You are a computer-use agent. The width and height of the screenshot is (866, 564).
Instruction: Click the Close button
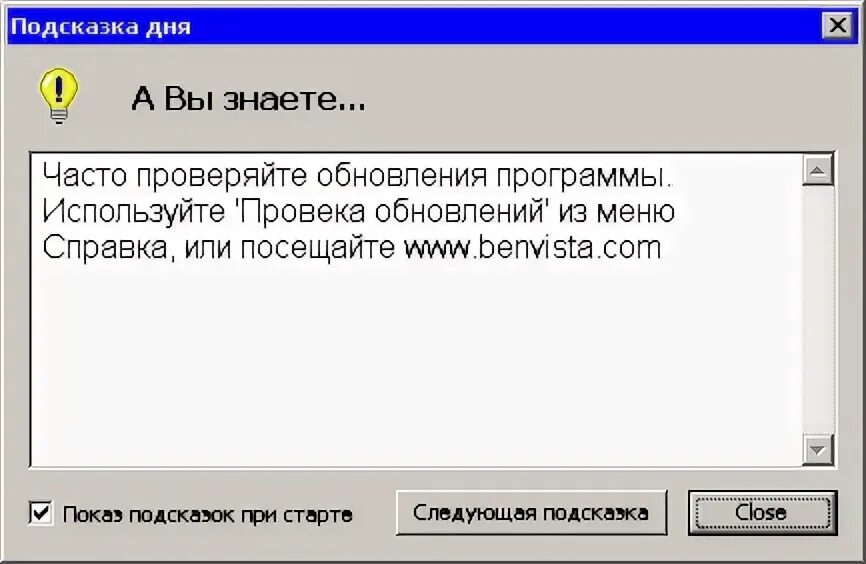point(763,513)
